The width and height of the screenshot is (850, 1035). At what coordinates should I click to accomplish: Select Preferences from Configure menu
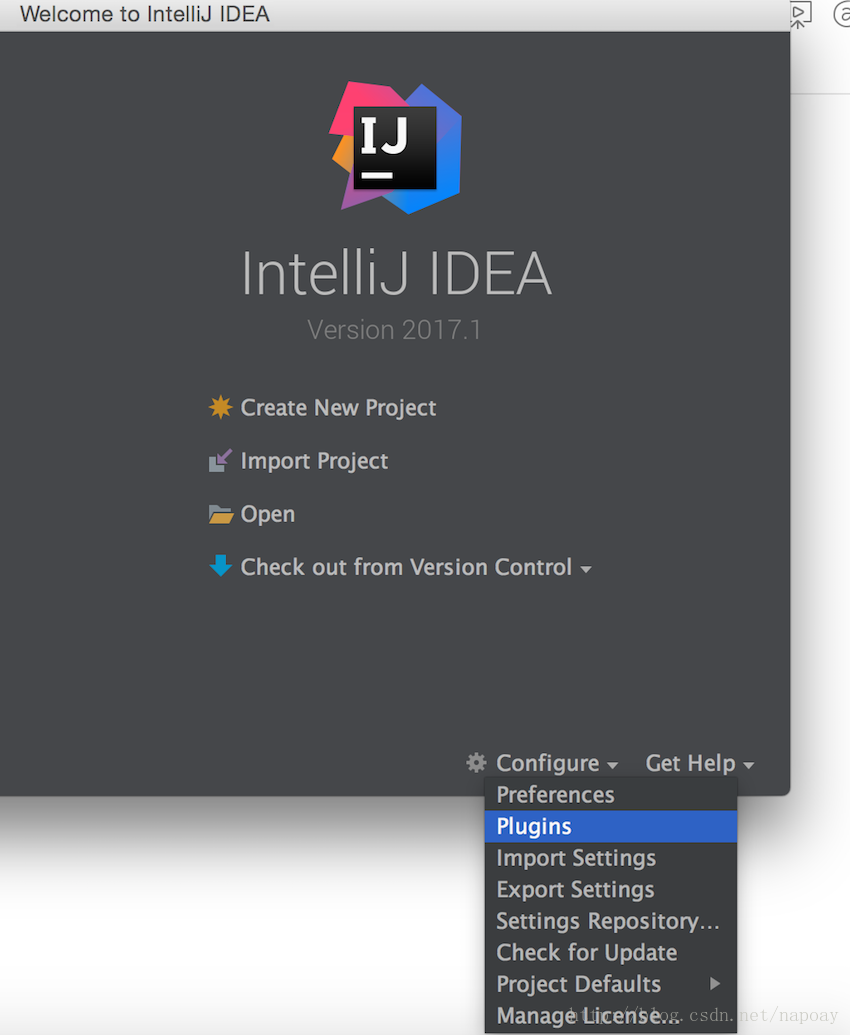coord(610,795)
